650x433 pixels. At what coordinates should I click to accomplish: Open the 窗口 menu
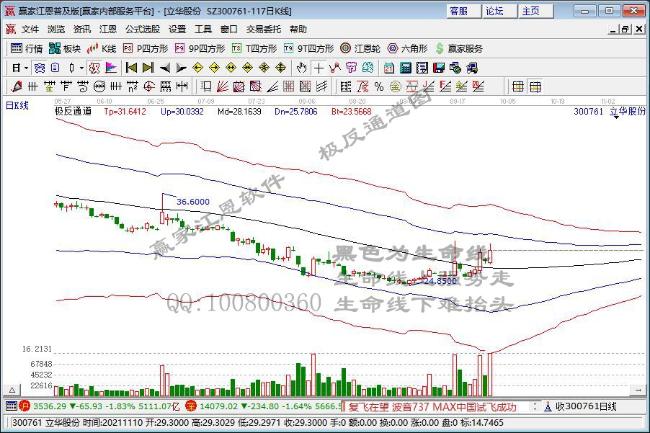coord(229,29)
